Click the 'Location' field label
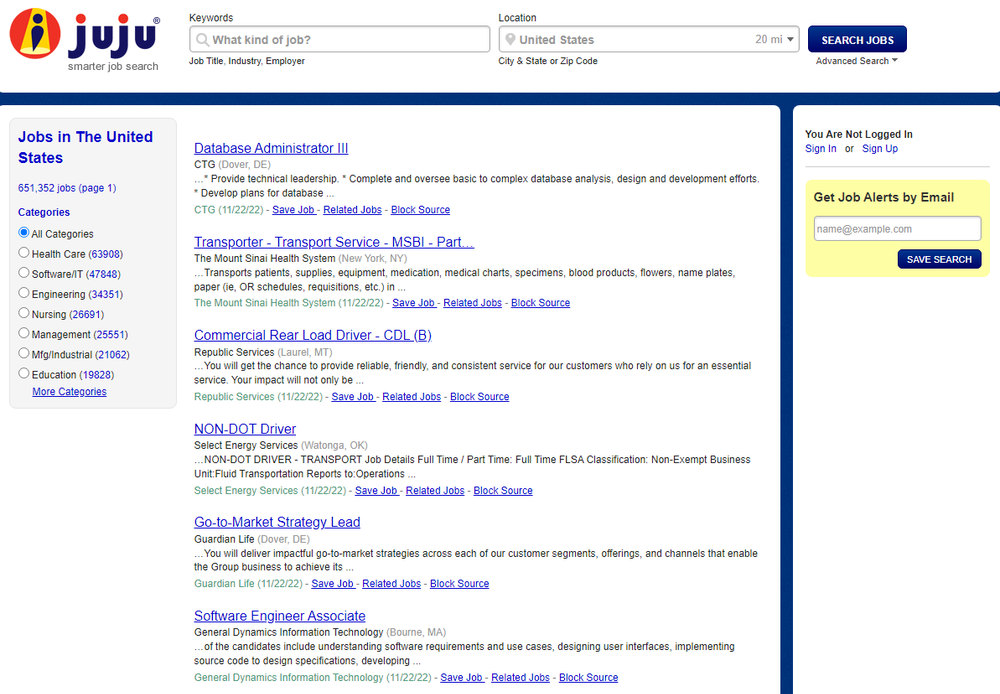Image resolution: width=1000 pixels, height=694 pixels. (517, 18)
